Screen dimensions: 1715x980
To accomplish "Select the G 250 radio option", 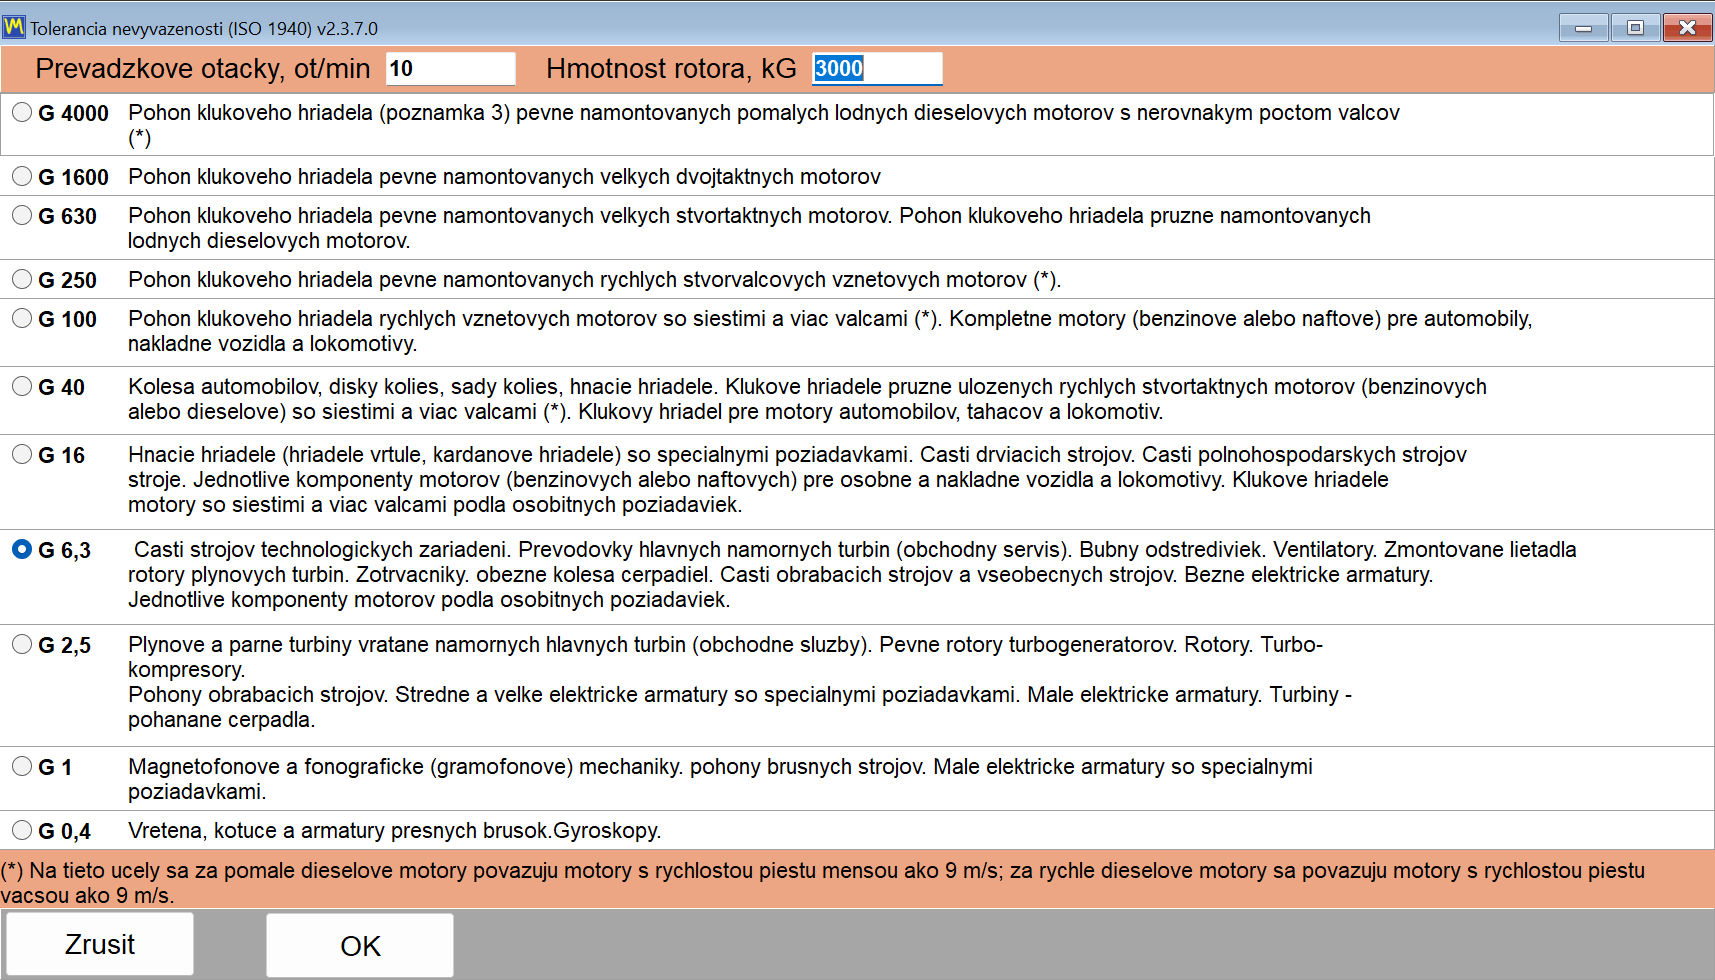I will (x=22, y=280).
